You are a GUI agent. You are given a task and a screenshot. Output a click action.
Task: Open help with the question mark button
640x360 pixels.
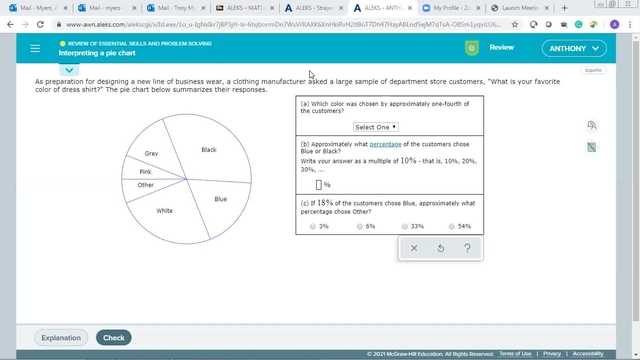pyautogui.click(x=467, y=248)
